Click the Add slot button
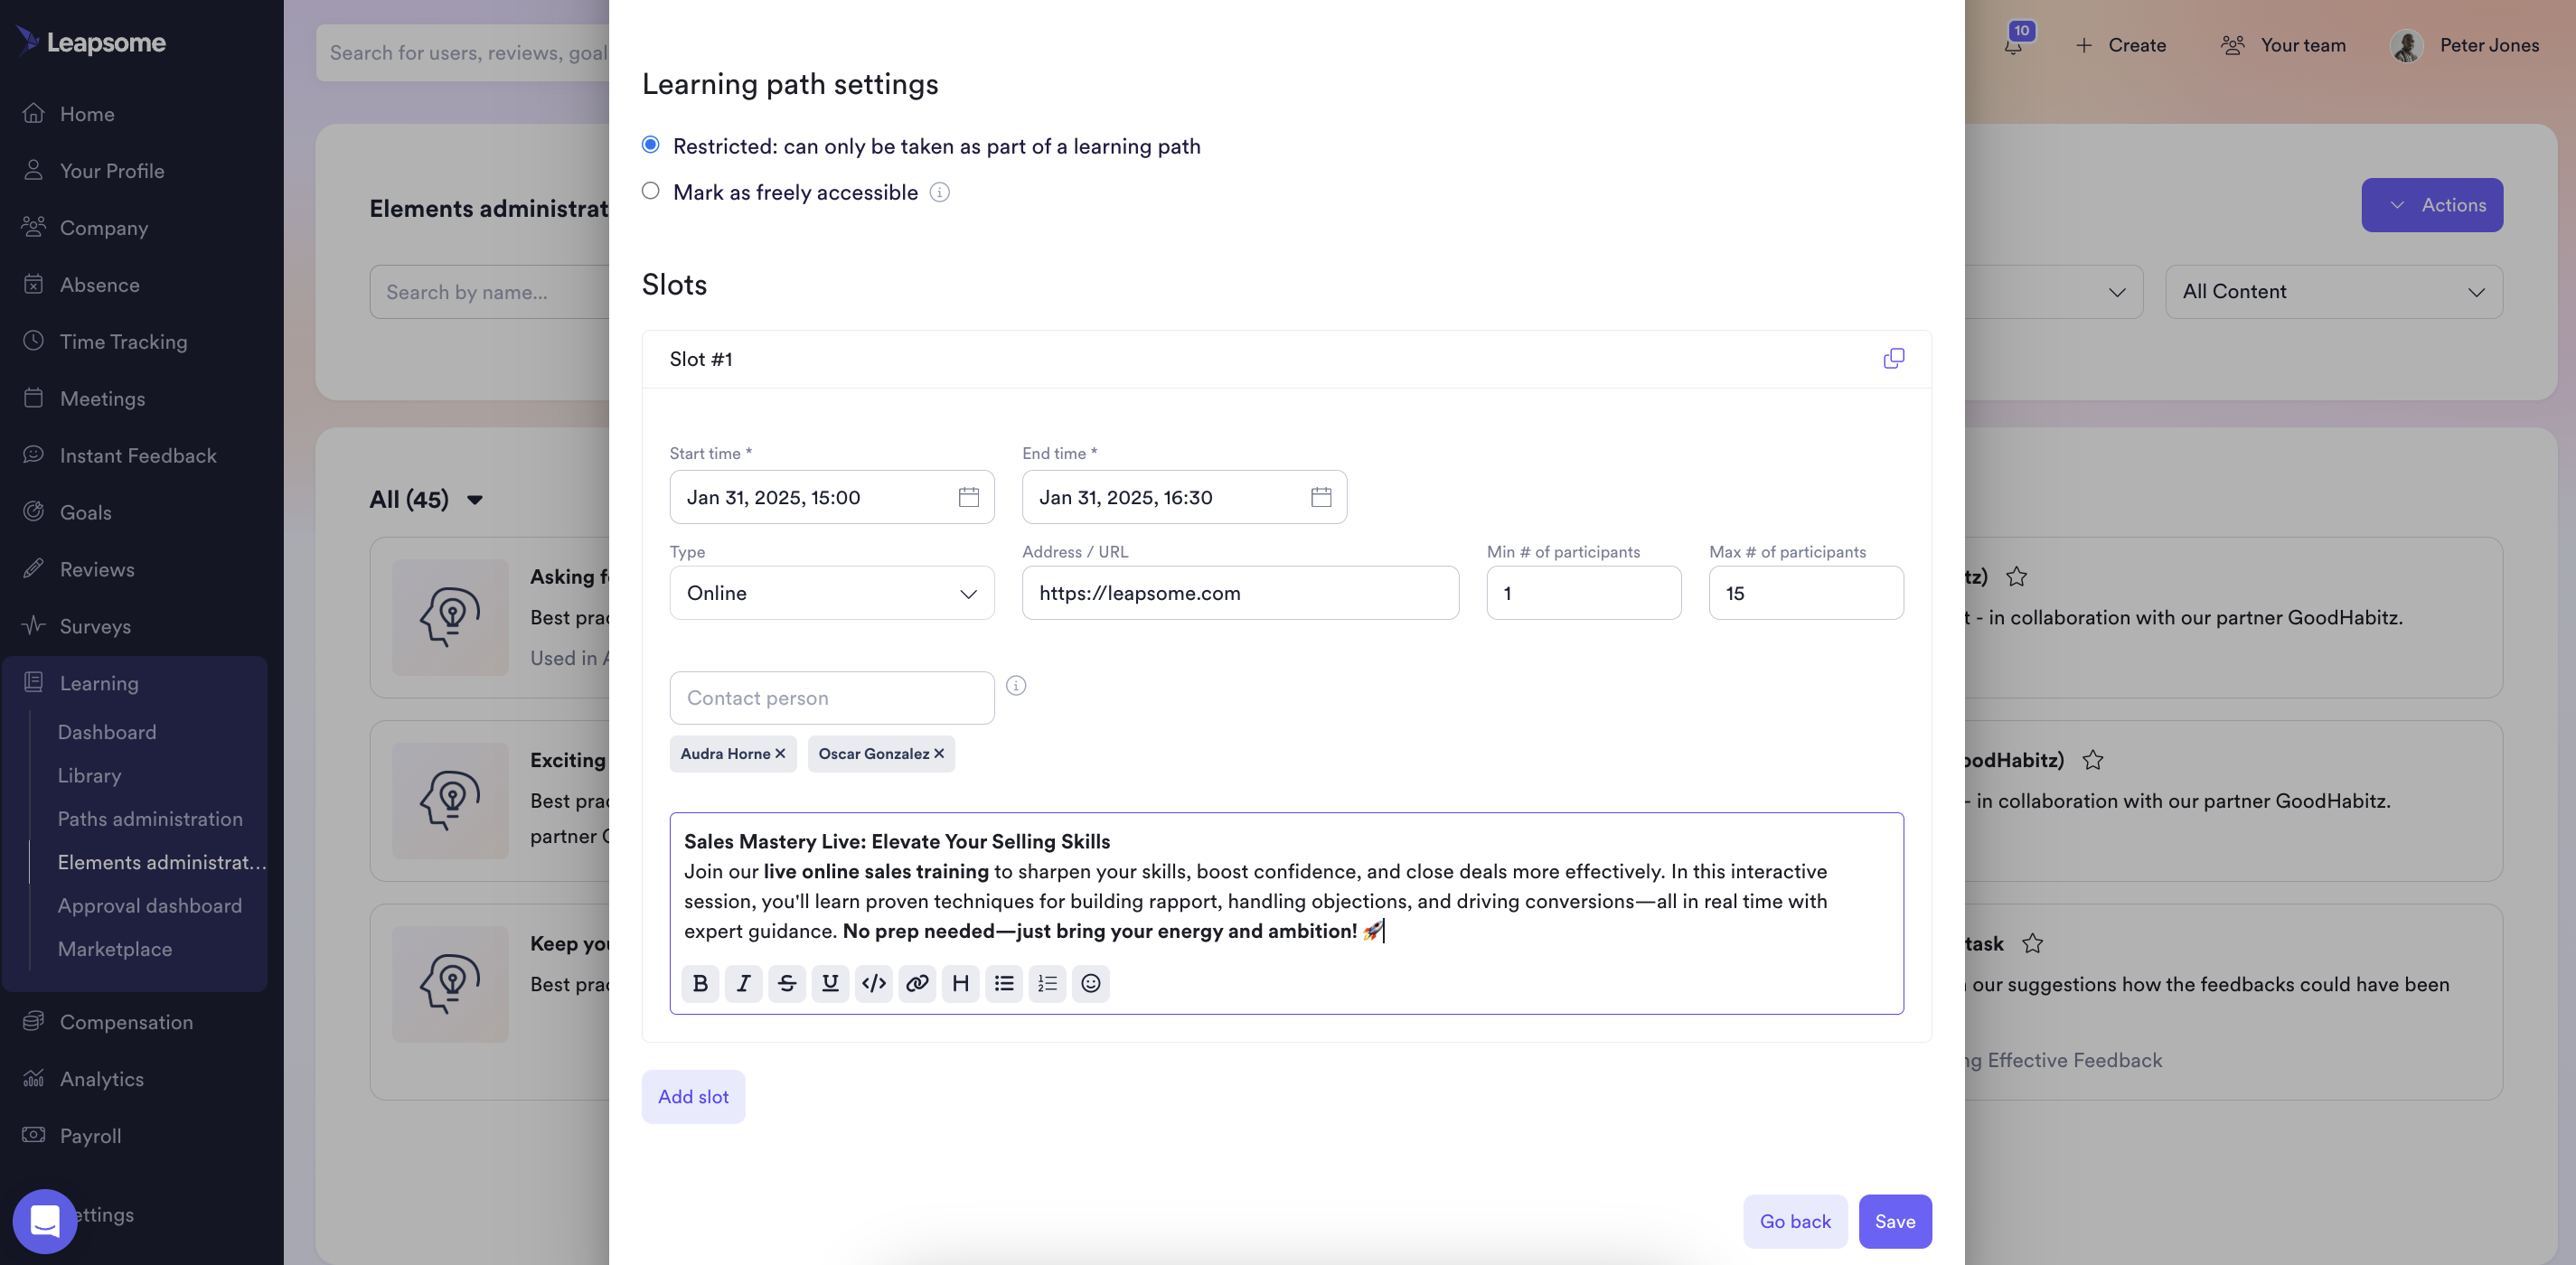The width and height of the screenshot is (2576, 1265). (693, 1096)
